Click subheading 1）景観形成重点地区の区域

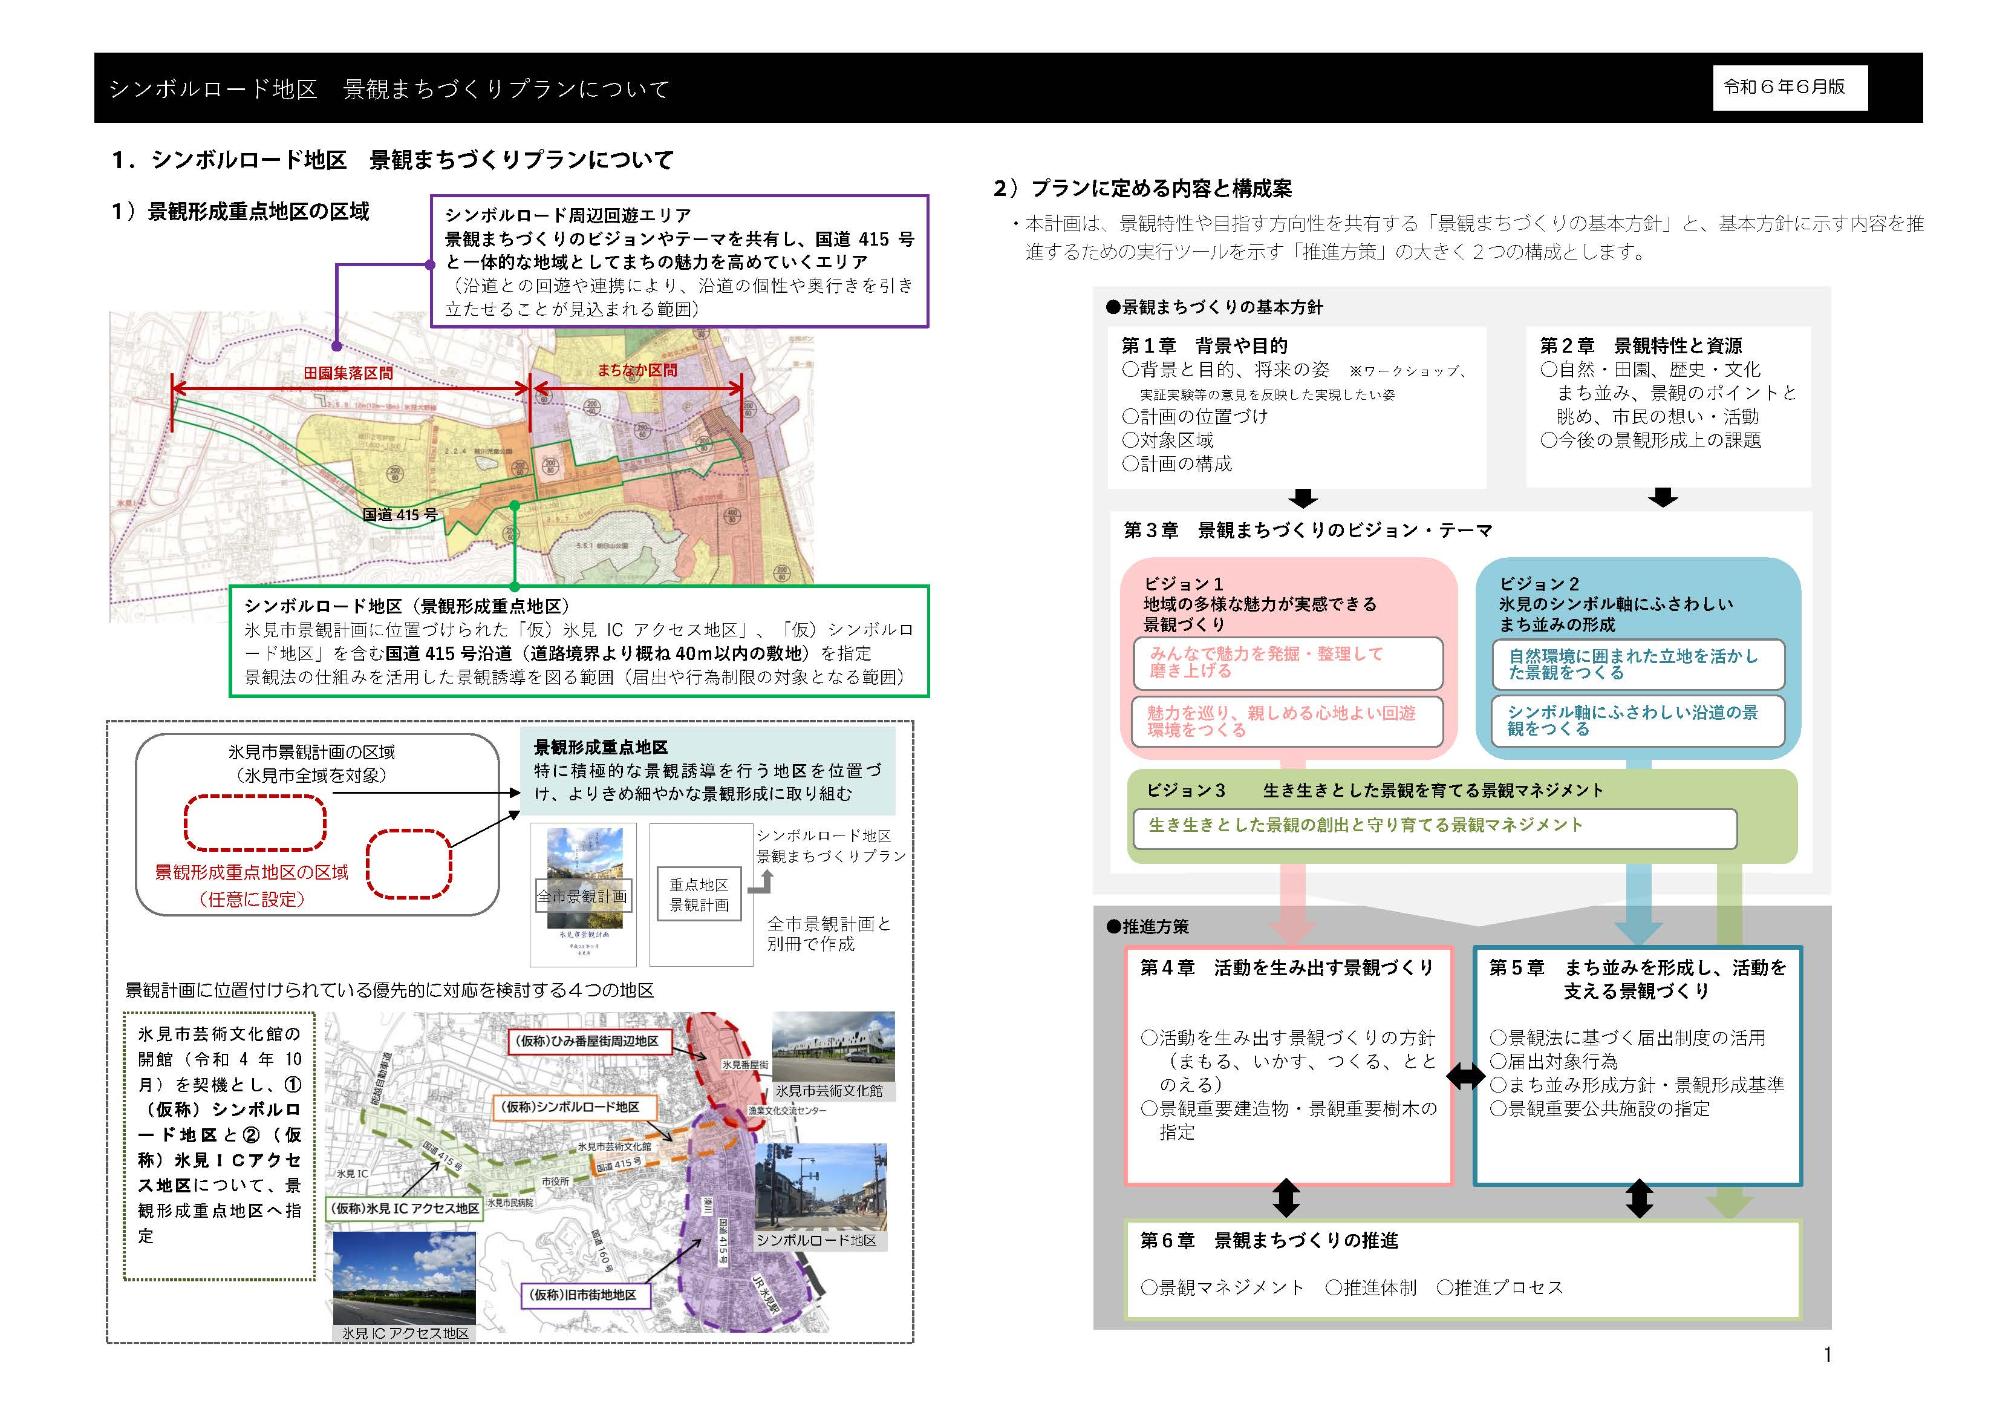tap(240, 212)
